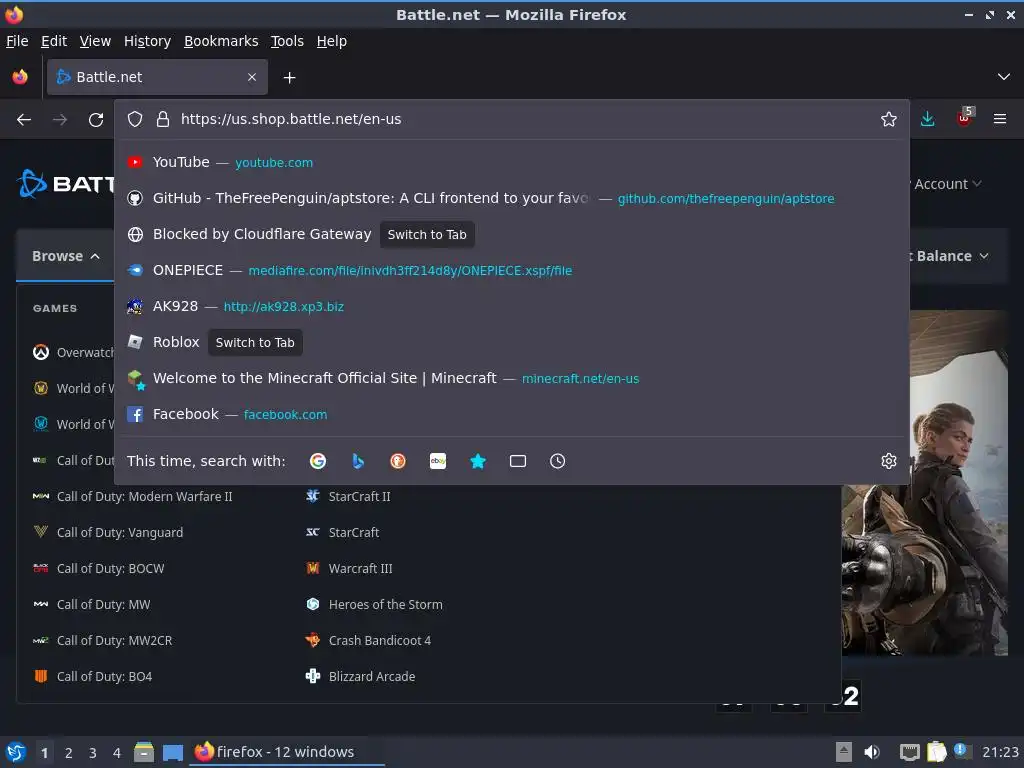The height and width of the screenshot is (768, 1024).
Task: Select the Battle.net tab
Action: click(157, 77)
